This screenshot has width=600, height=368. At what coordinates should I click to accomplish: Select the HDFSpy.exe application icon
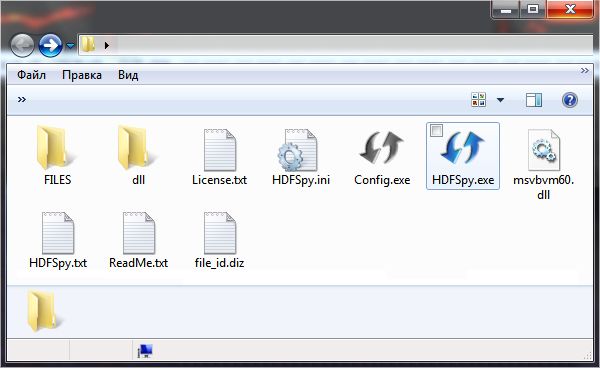coord(463,148)
